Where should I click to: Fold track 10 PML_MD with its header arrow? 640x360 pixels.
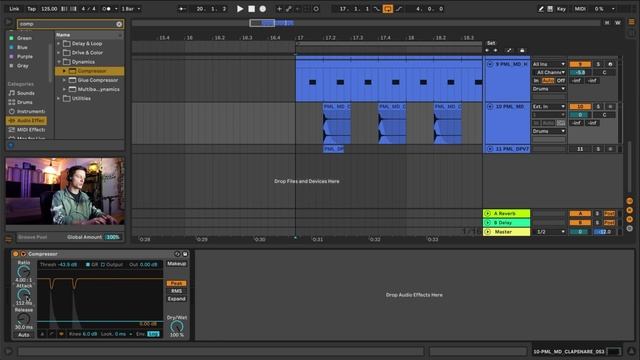[490, 107]
